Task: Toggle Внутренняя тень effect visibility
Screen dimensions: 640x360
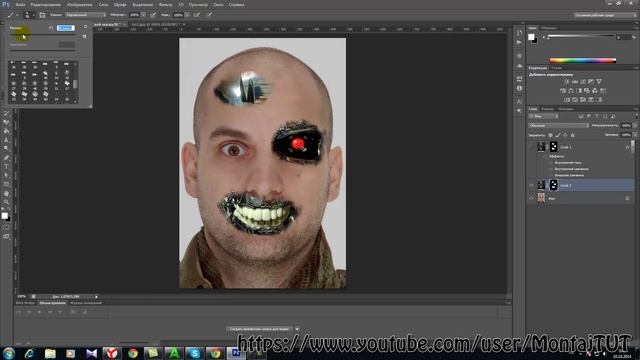Action: tap(551, 162)
